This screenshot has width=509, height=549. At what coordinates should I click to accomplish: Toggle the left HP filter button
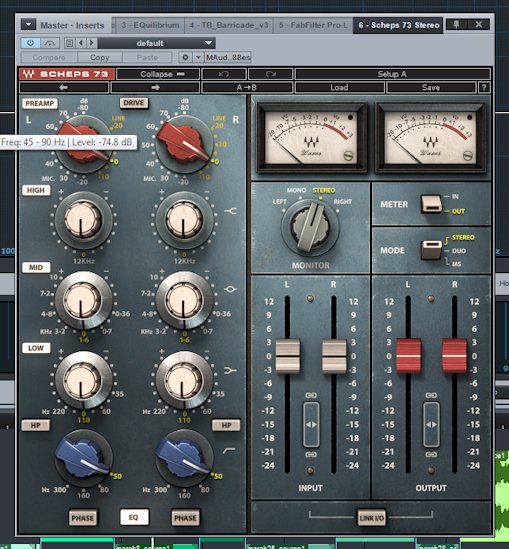(x=36, y=425)
